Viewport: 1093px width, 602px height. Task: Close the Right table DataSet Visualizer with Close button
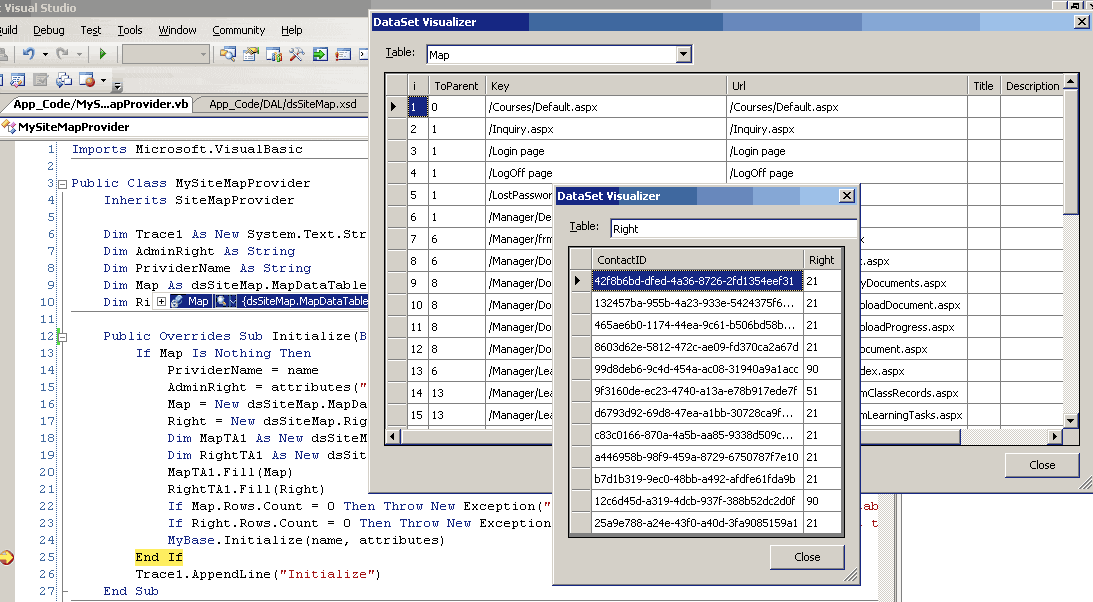click(807, 557)
